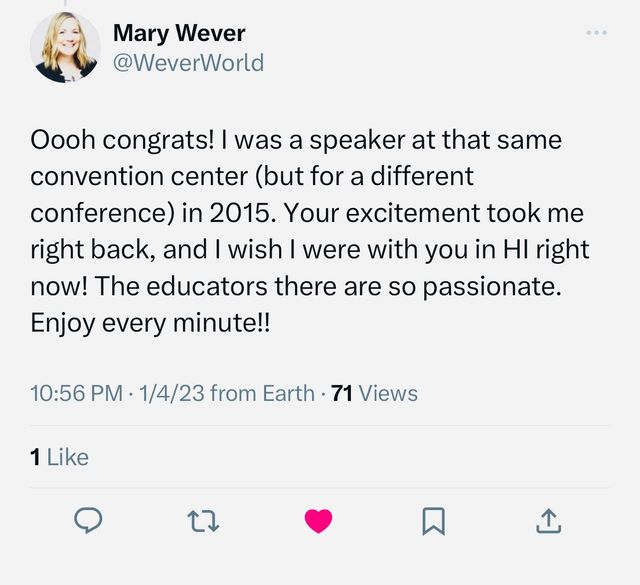Select the "from Earth" location label

pyautogui.click(x=262, y=394)
